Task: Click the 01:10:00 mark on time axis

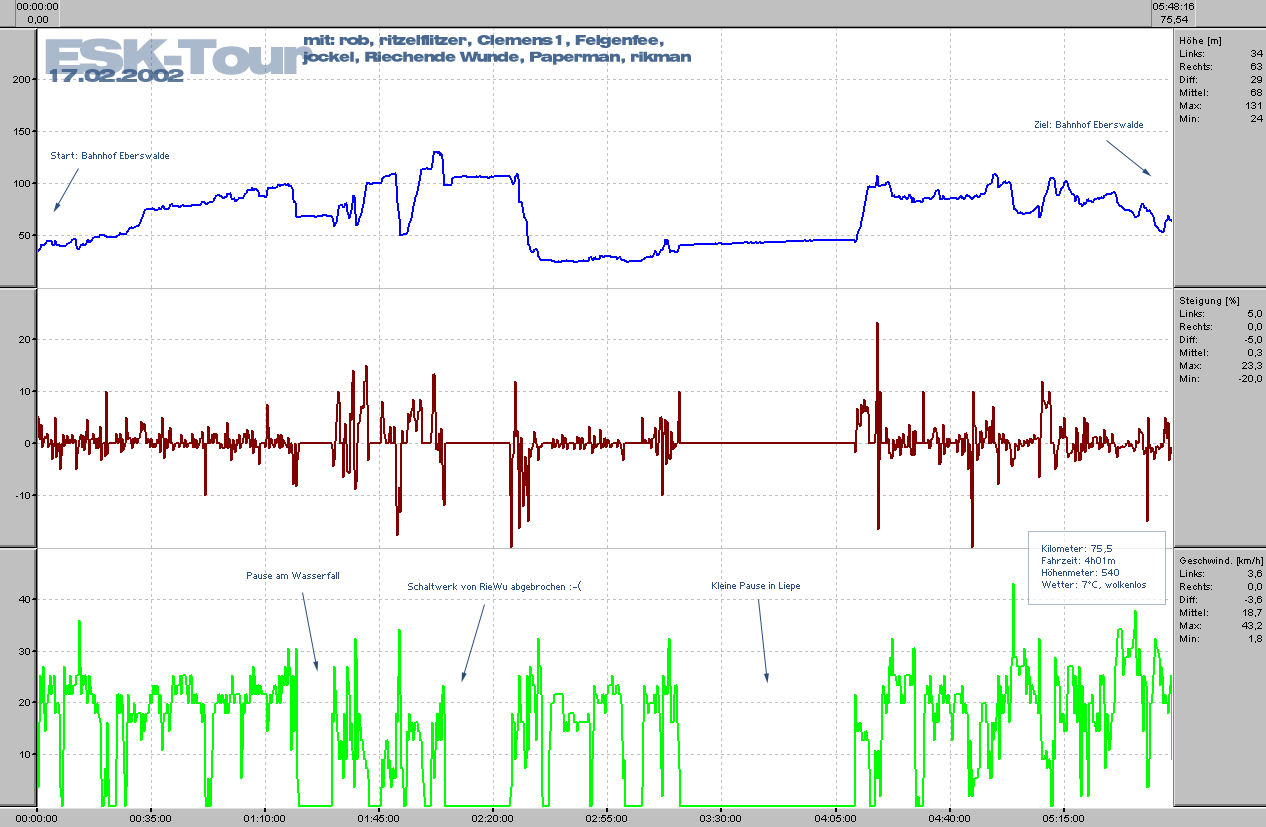Action: (265, 818)
